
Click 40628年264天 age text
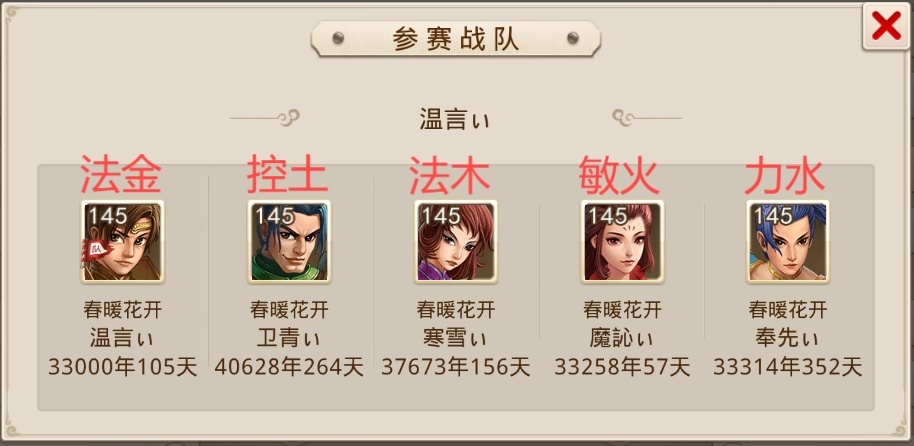point(289,367)
